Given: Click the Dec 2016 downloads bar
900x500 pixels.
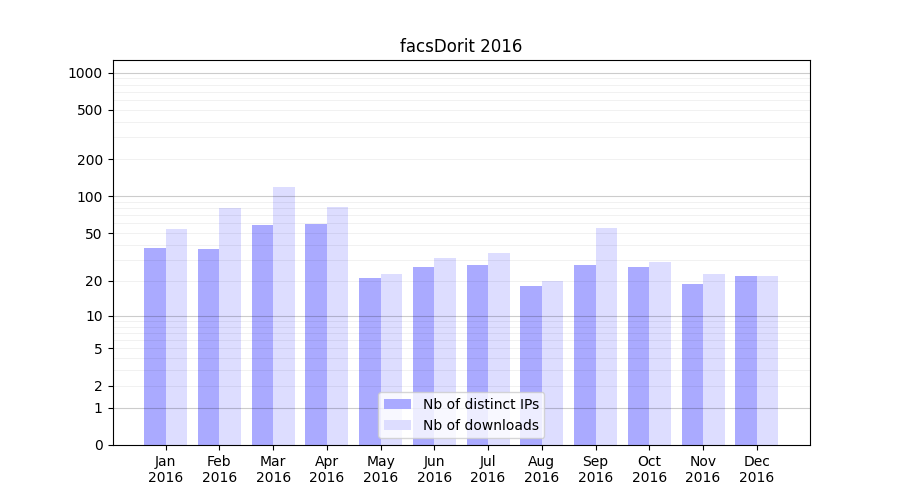Looking at the screenshot, I should [767, 360].
